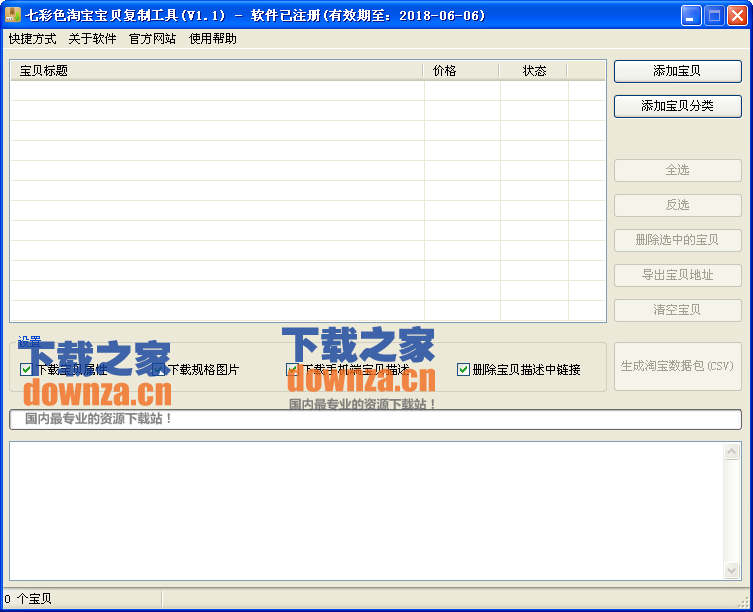The image size is (753, 612).
Task: Toggle the 下载规格图片 checkbox
Action: pyautogui.click(x=158, y=369)
